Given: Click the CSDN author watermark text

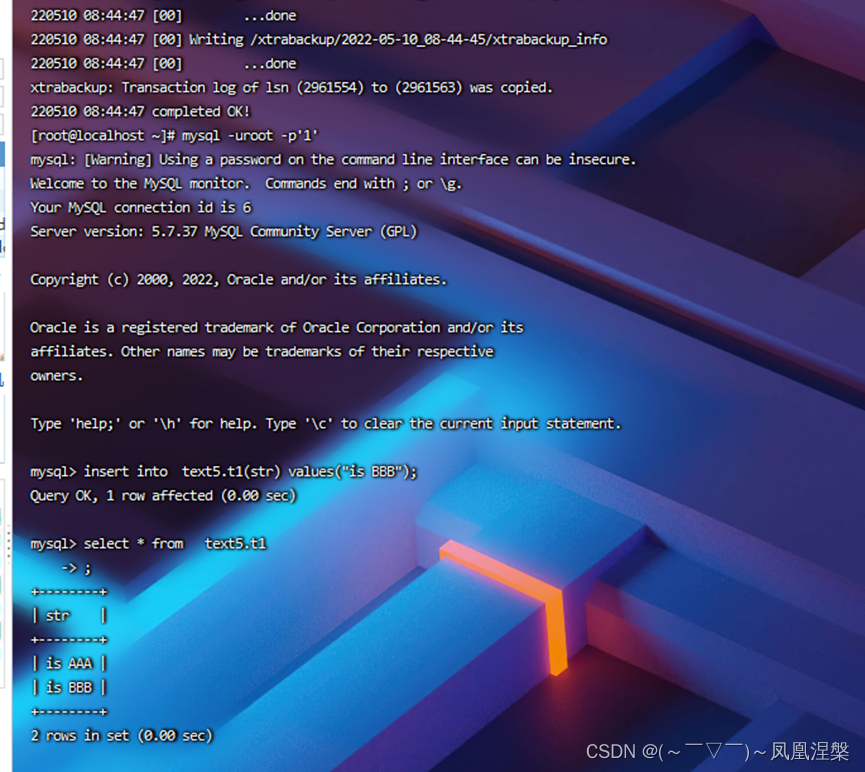Looking at the screenshot, I should (x=717, y=752).
